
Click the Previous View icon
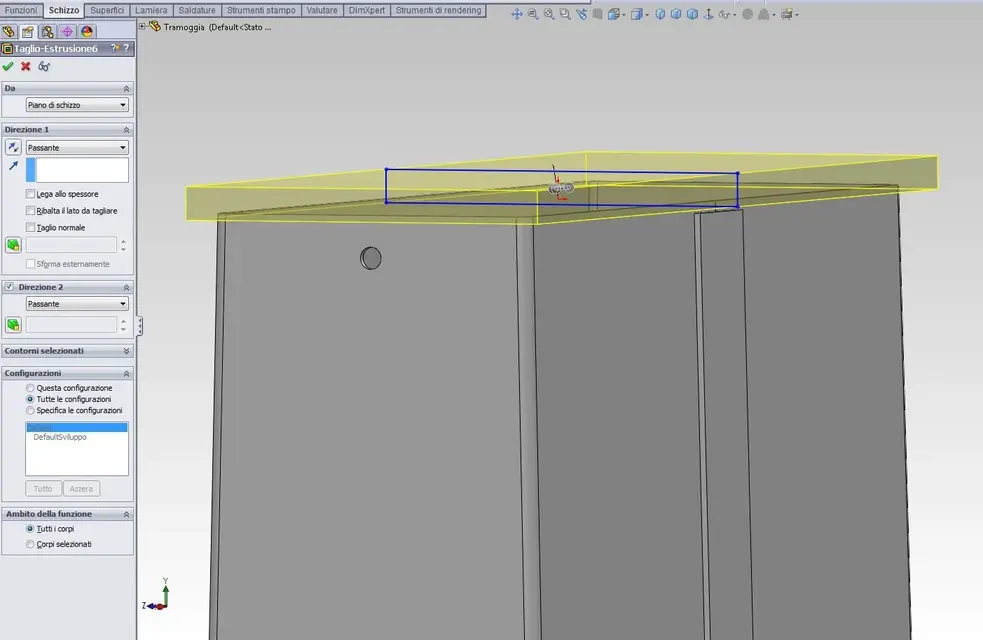[x=582, y=14]
